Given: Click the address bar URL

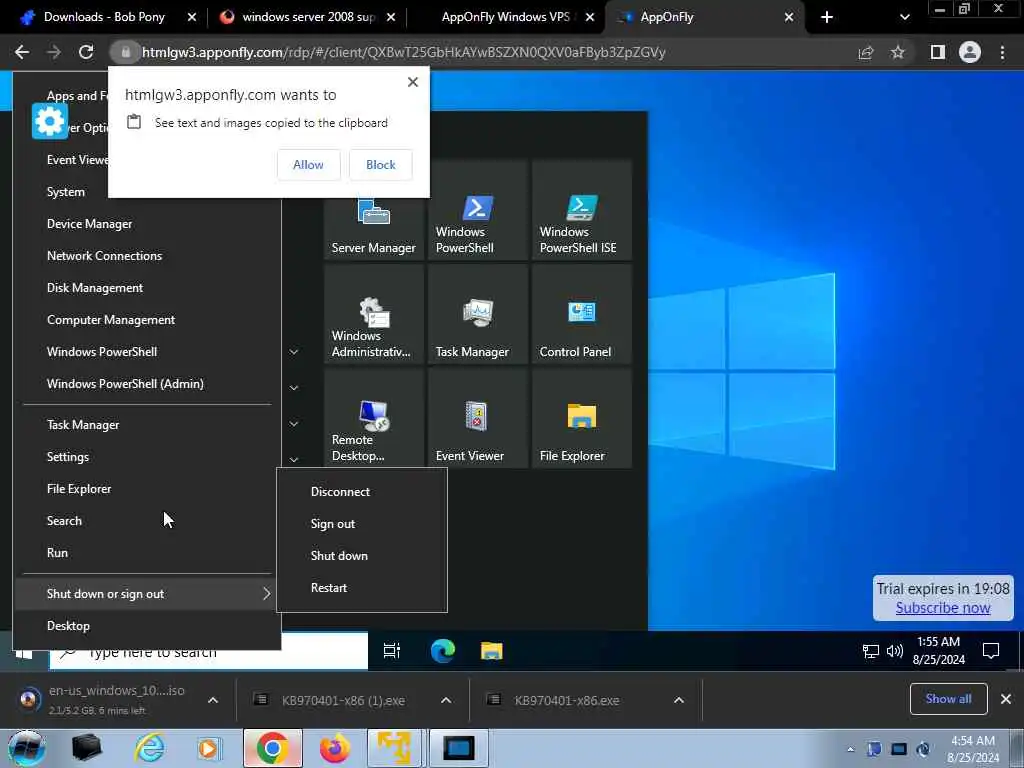Looking at the screenshot, I should (x=404, y=52).
